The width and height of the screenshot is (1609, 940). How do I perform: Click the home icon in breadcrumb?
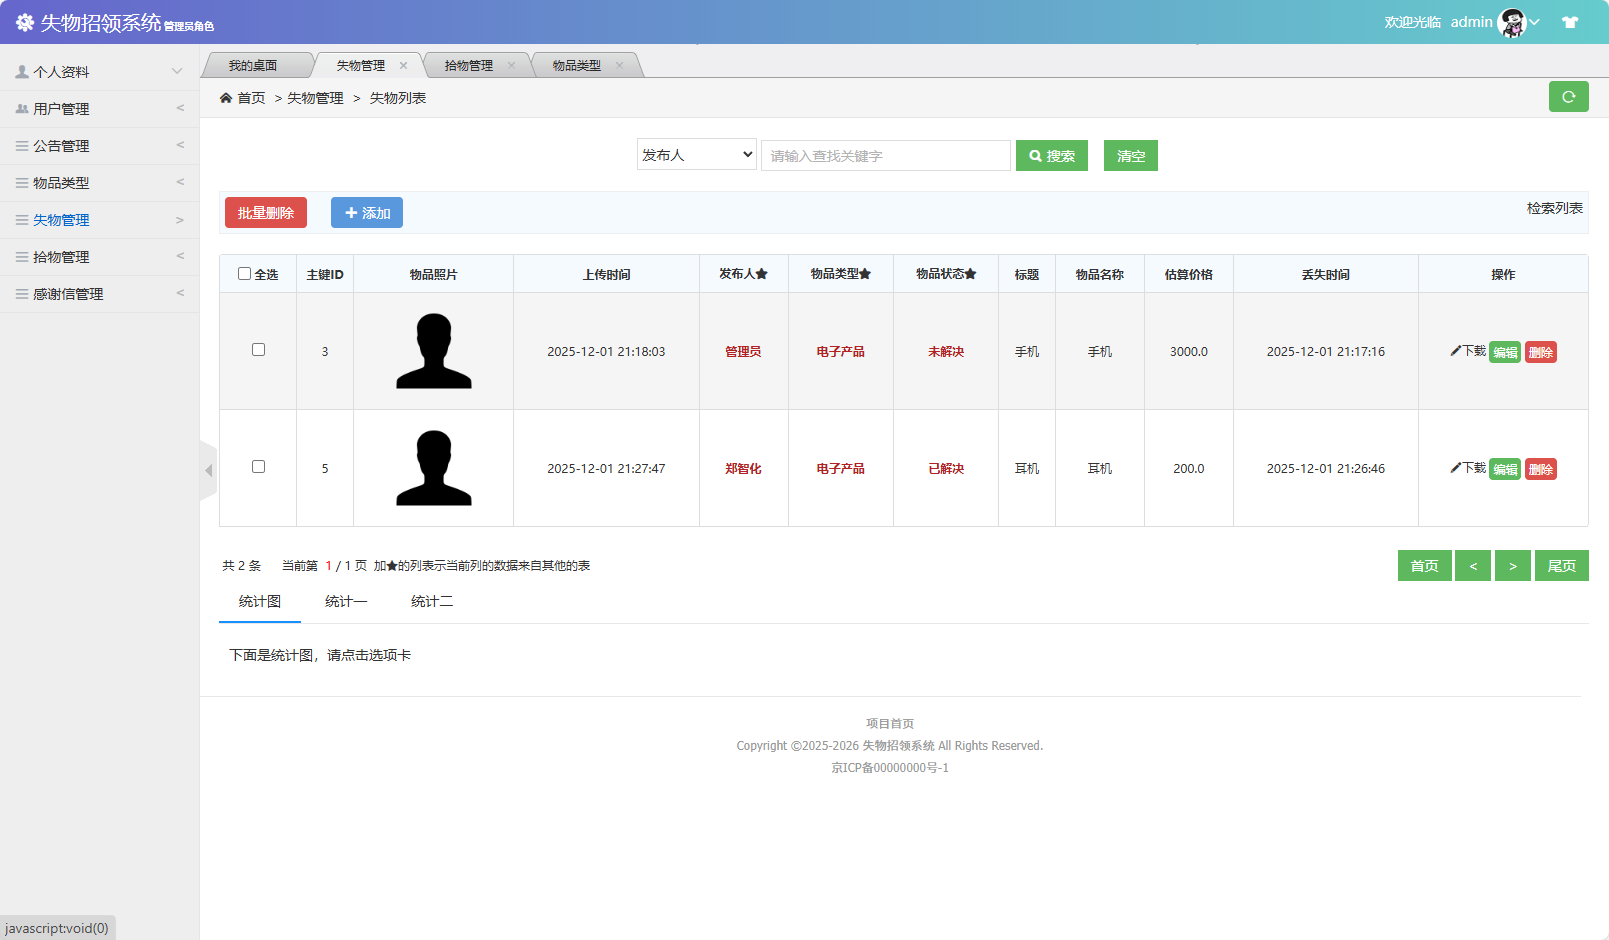pos(226,98)
